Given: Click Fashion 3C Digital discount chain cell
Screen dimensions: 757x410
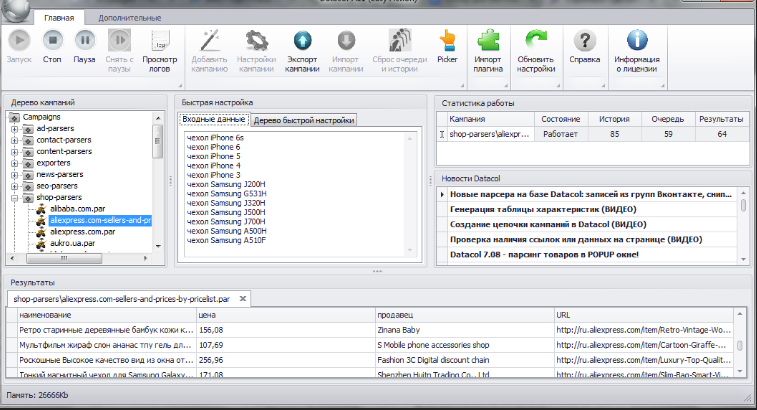Looking at the screenshot, I should pos(465,360).
